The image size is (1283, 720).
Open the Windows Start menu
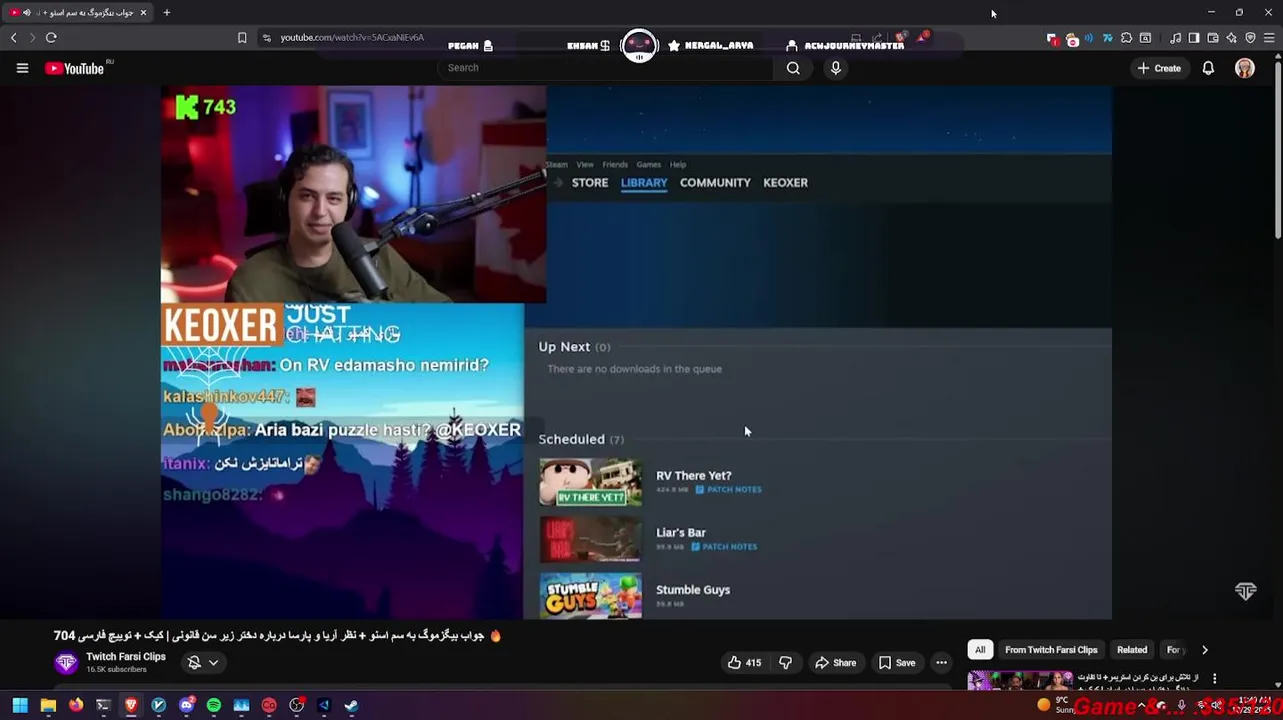tap(20, 705)
